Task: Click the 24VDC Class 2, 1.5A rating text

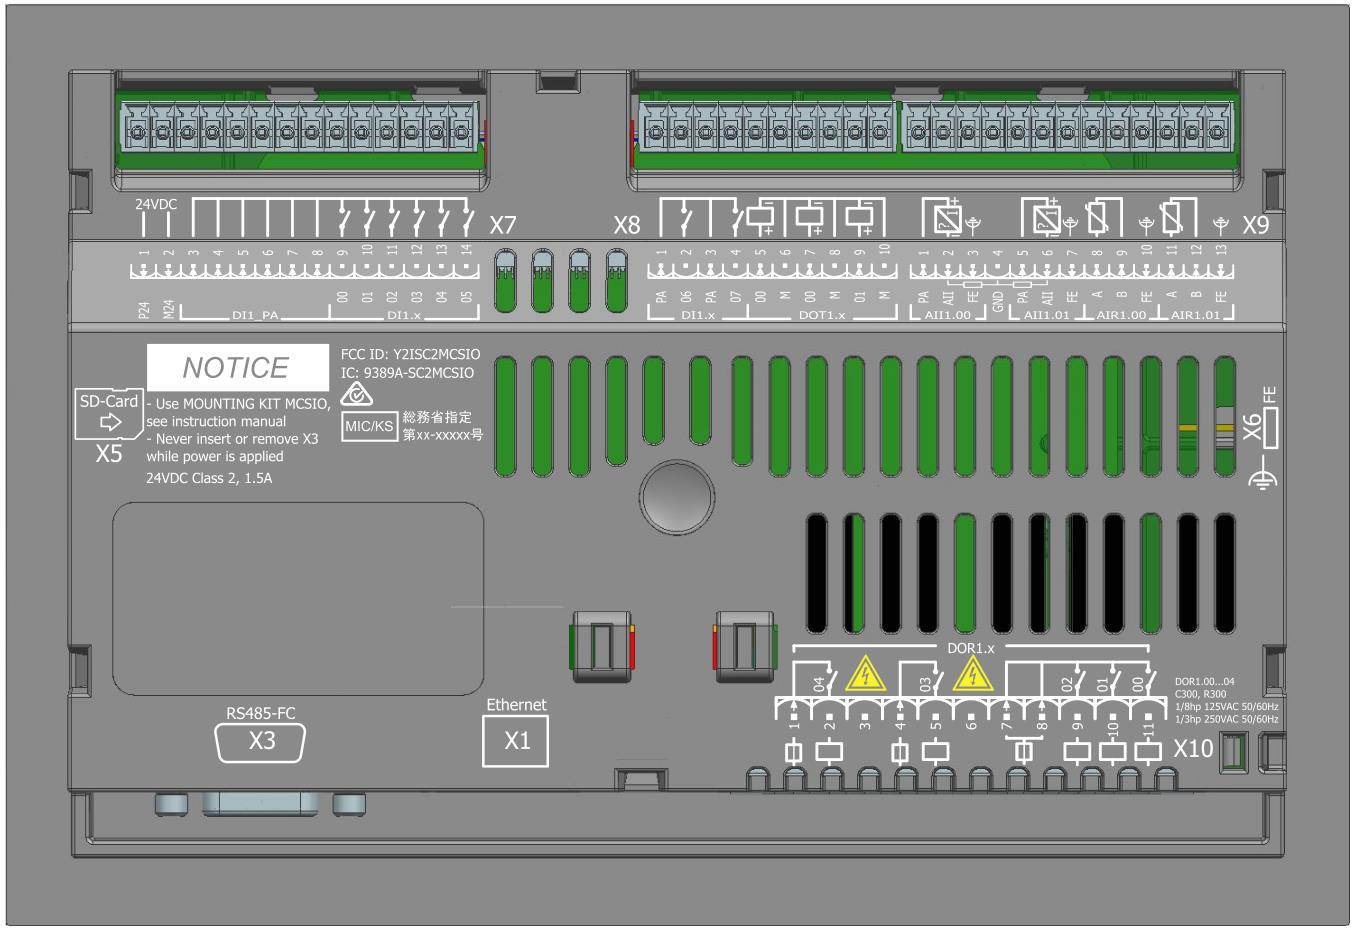Action: coord(210,478)
